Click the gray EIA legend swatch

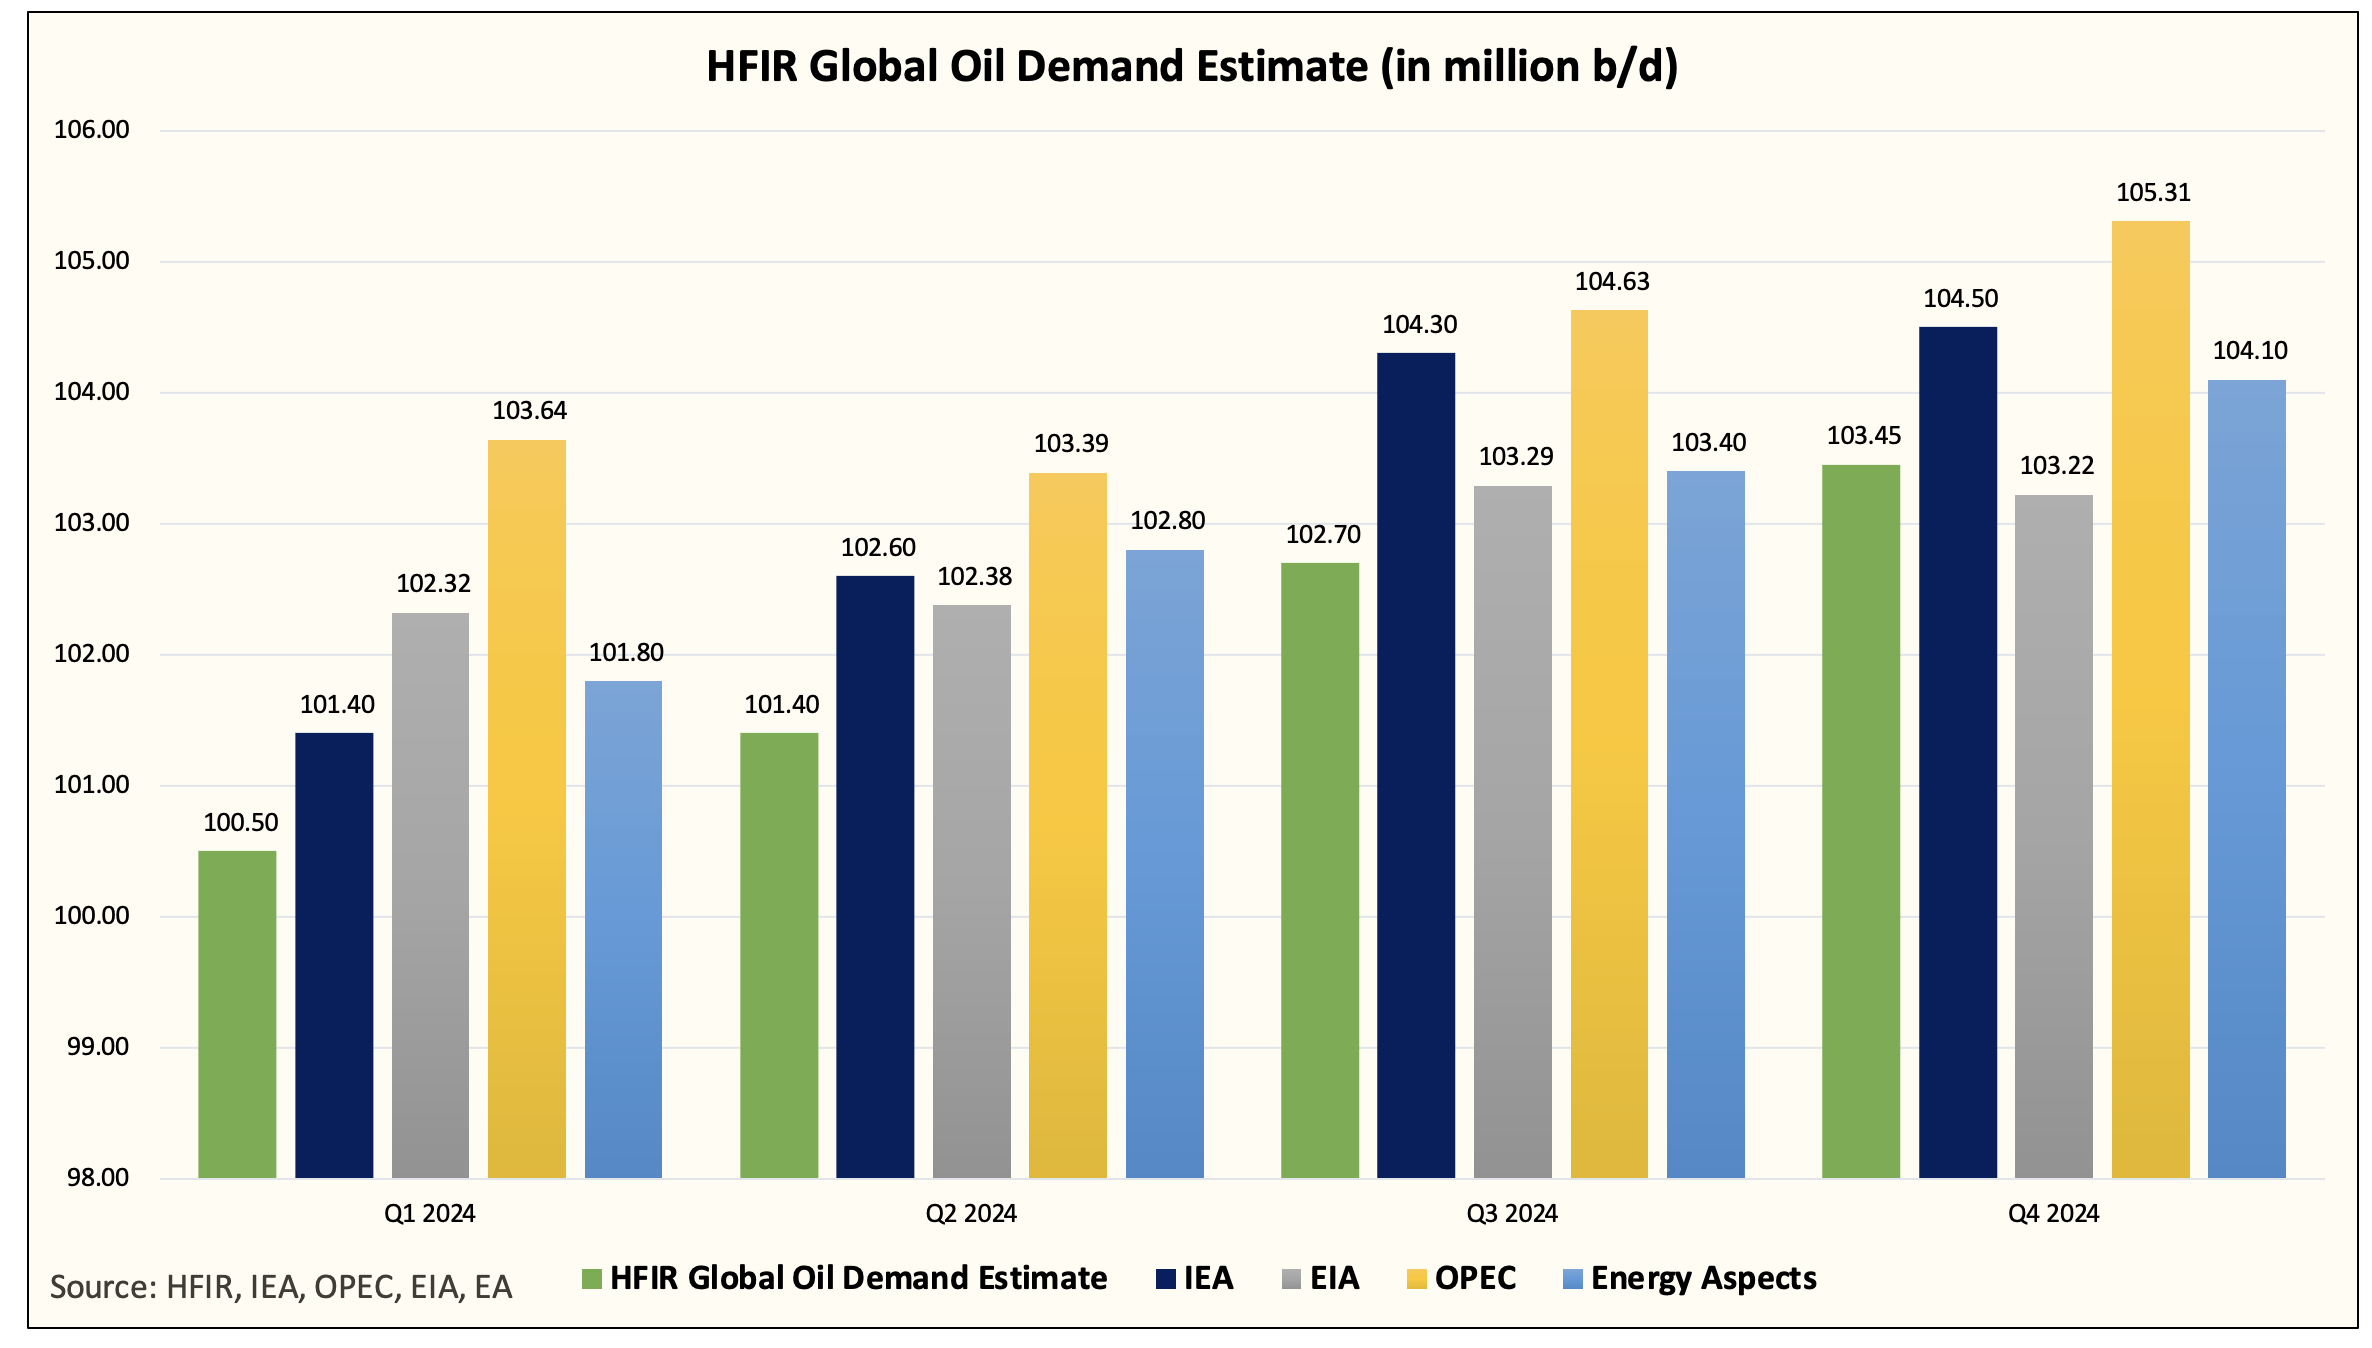(x=1291, y=1279)
